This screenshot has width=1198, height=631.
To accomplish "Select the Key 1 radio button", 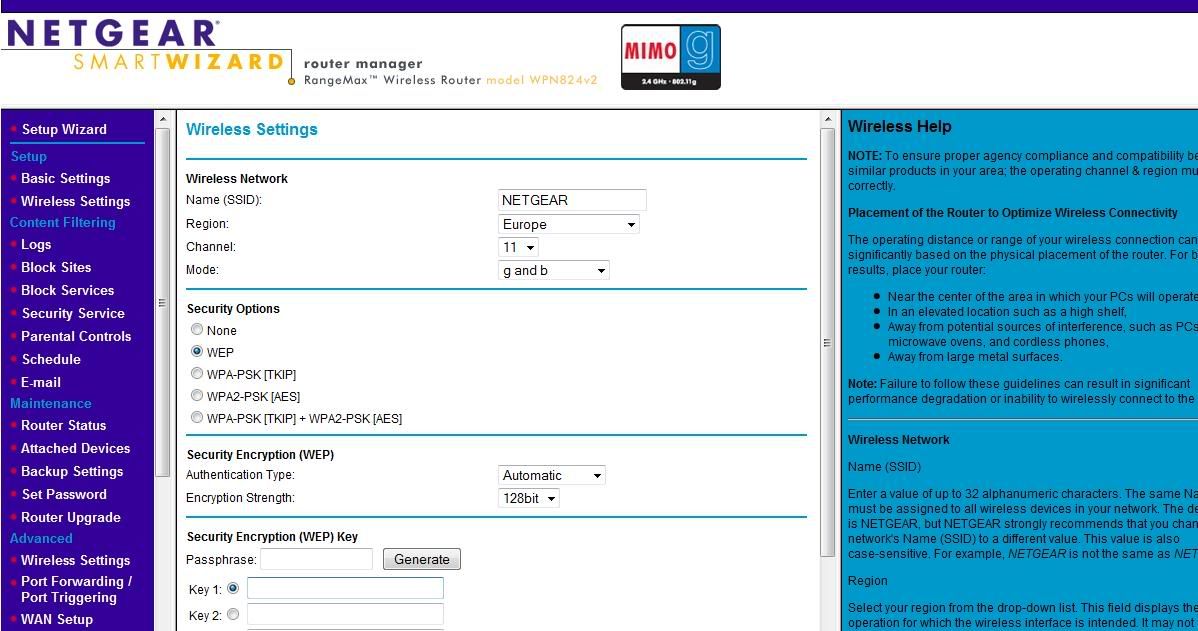I will (233, 588).
